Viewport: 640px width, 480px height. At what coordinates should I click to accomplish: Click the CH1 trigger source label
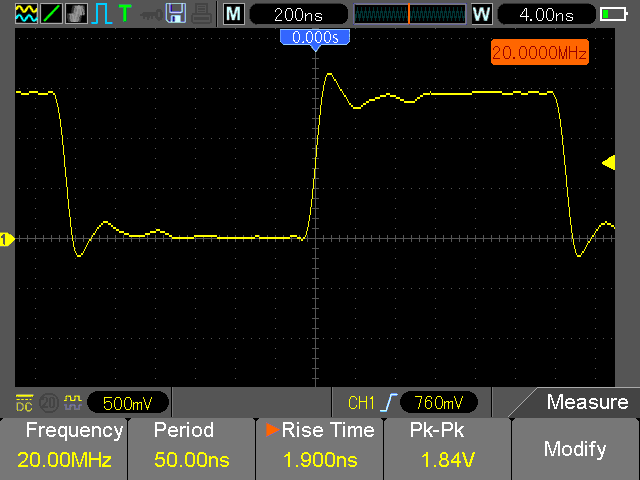pos(361,403)
